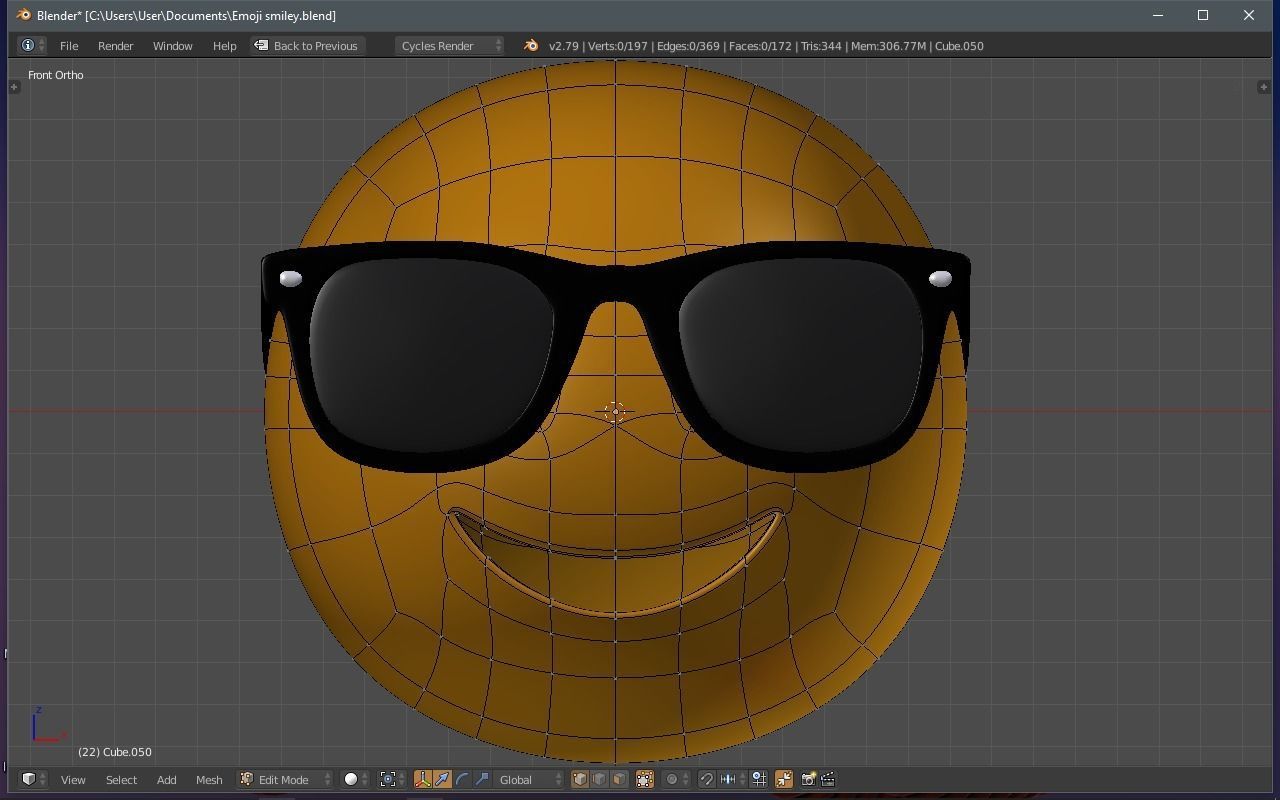Switch to face select mode

coord(619,779)
